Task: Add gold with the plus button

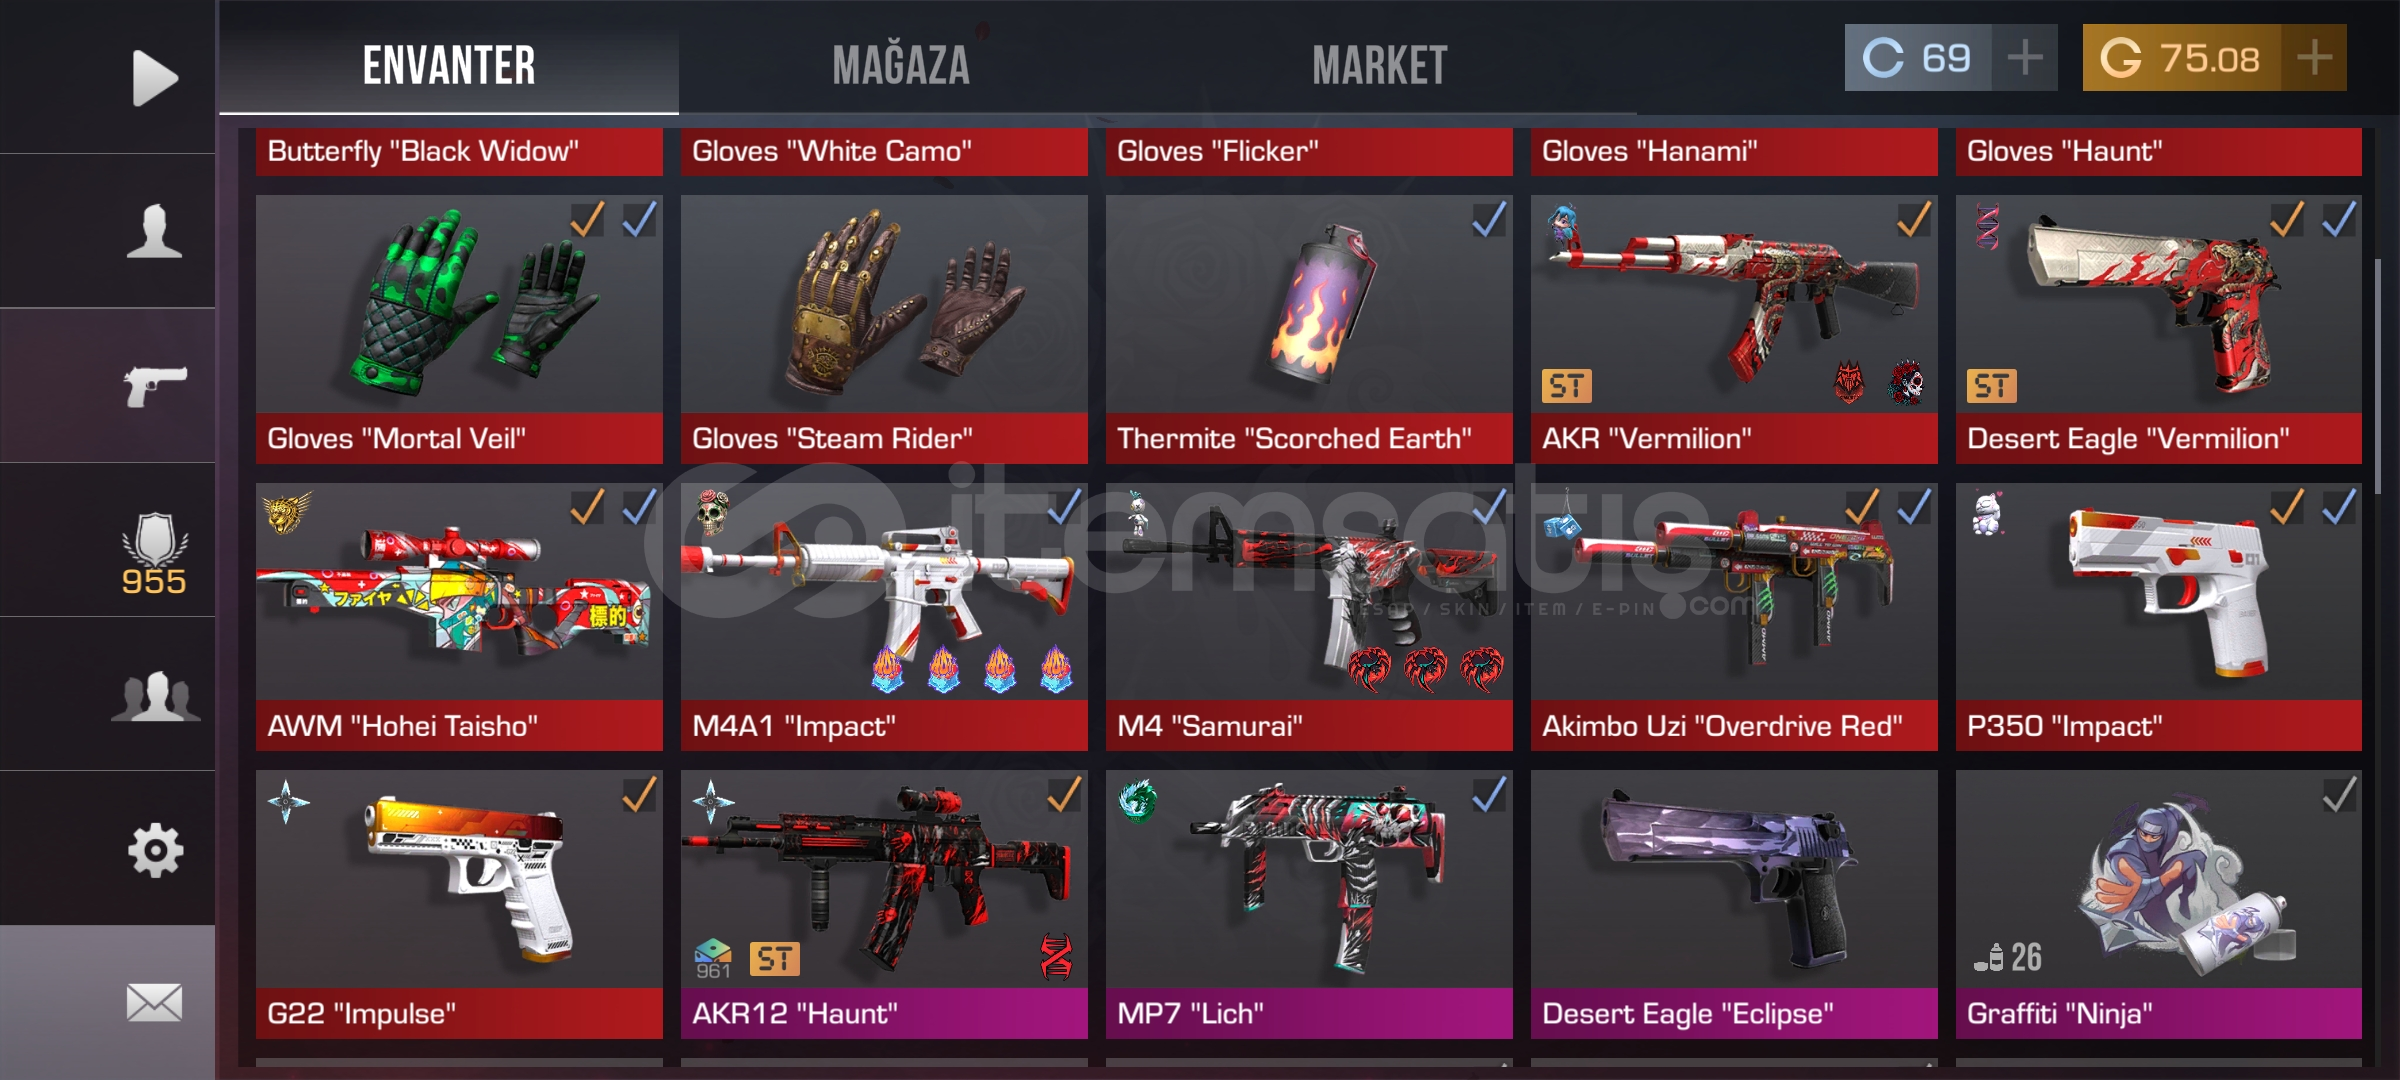Action: 2314,57
